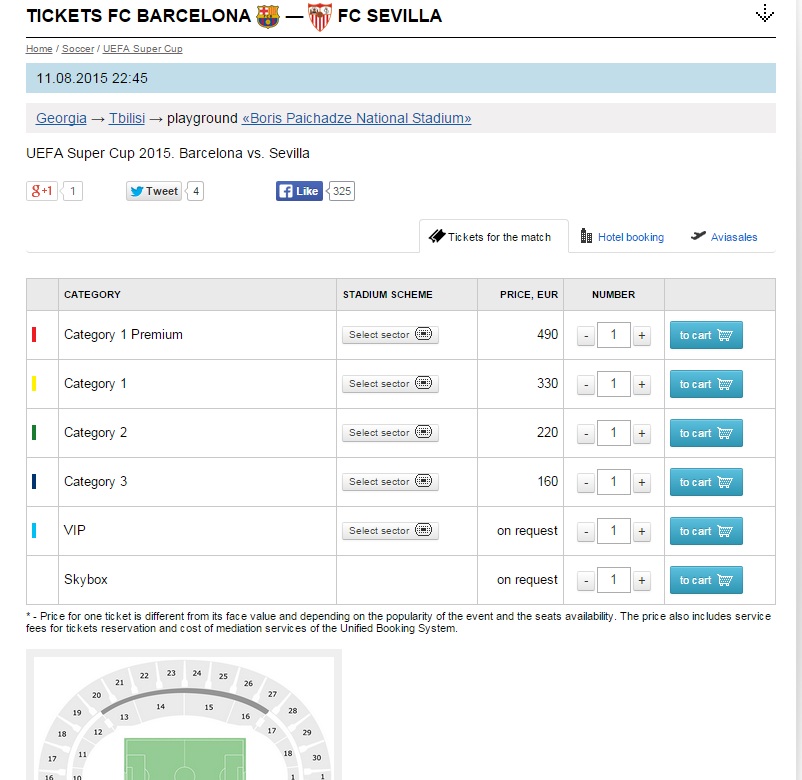Viewport: 802px width, 780px height.
Task: Open the Boris Paichadze National Stadium link
Action: tap(356, 118)
